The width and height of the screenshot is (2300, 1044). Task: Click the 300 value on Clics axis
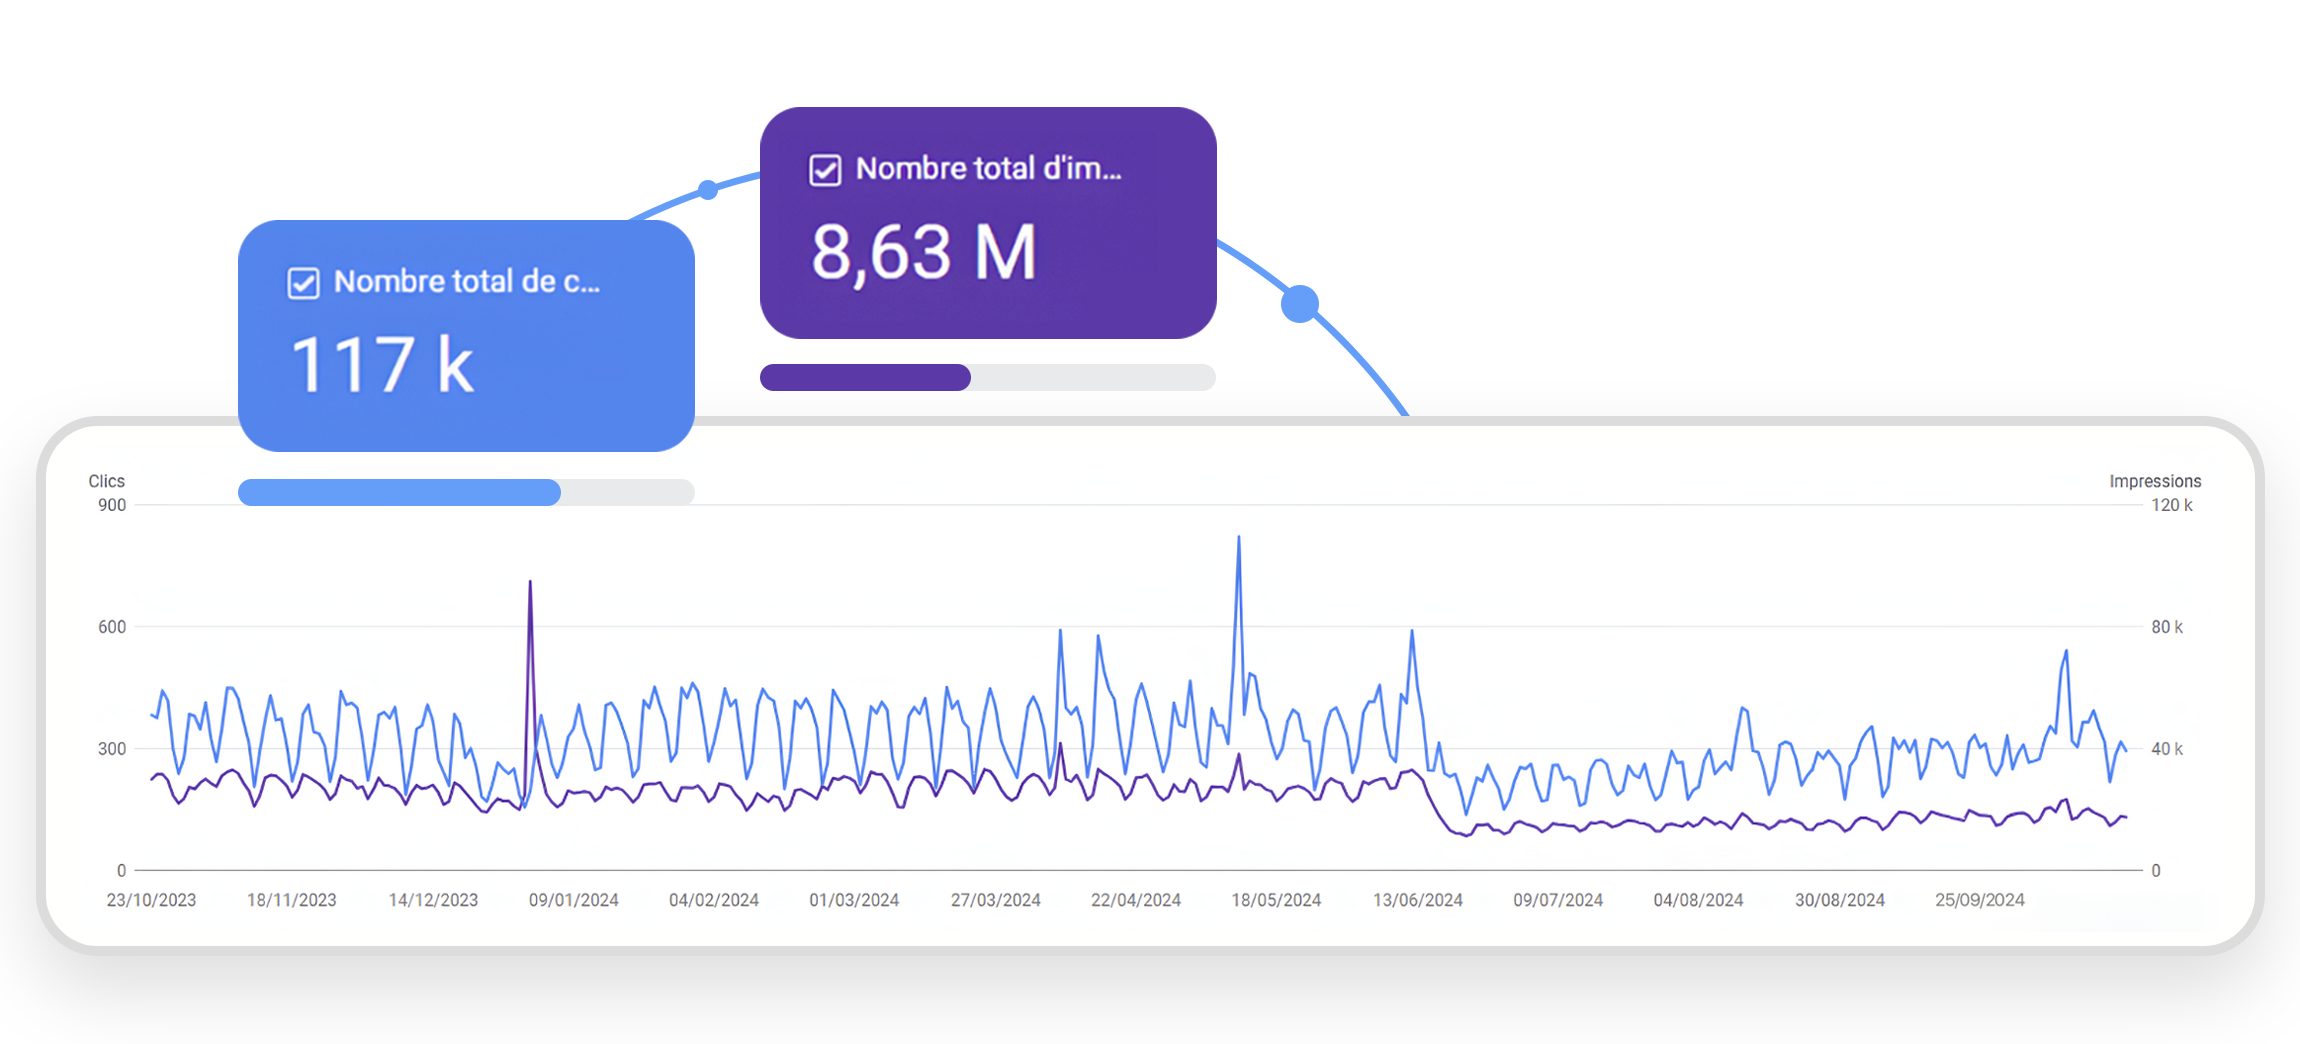[x=112, y=749]
